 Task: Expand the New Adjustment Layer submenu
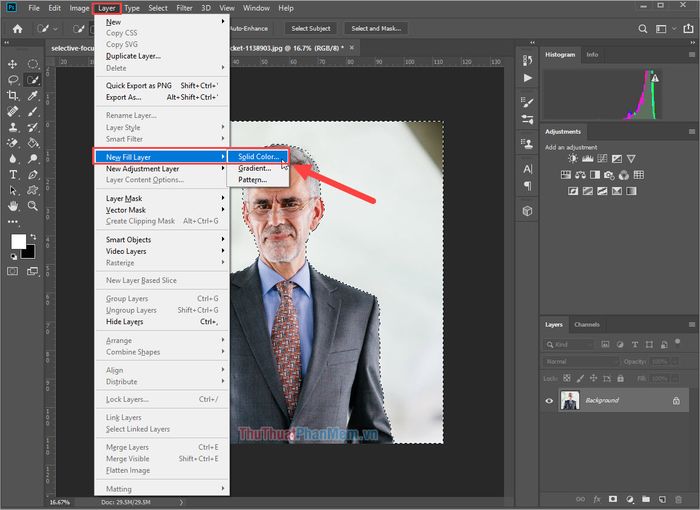pos(162,168)
